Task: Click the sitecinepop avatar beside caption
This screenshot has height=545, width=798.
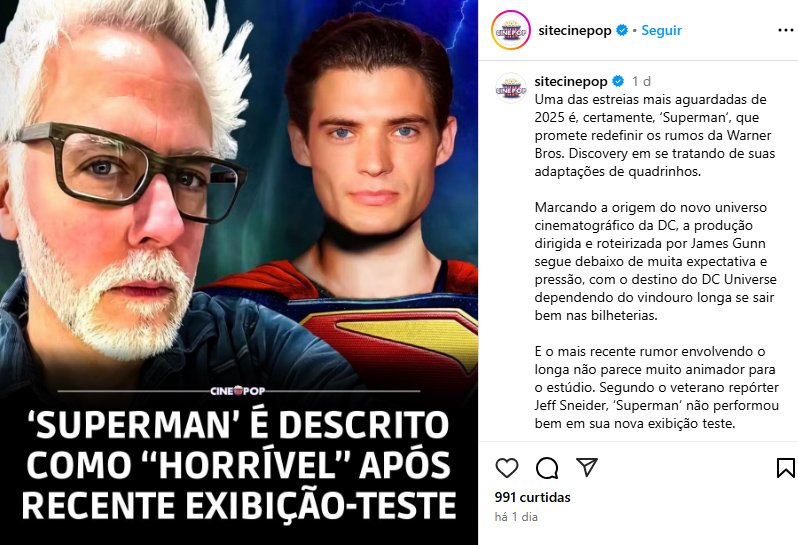Action: coord(510,89)
